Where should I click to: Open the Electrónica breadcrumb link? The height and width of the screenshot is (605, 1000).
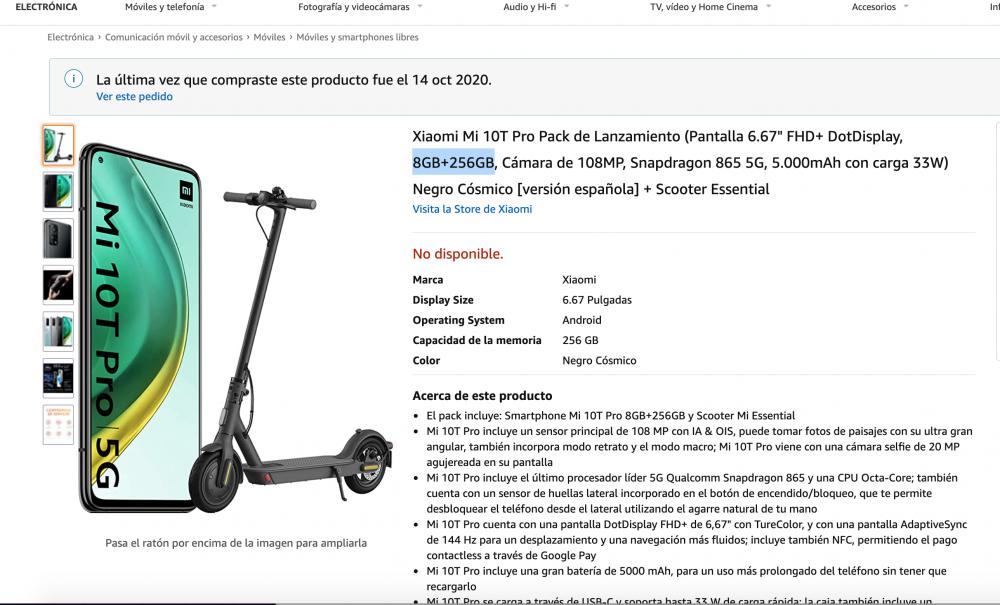(x=70, y=37)
